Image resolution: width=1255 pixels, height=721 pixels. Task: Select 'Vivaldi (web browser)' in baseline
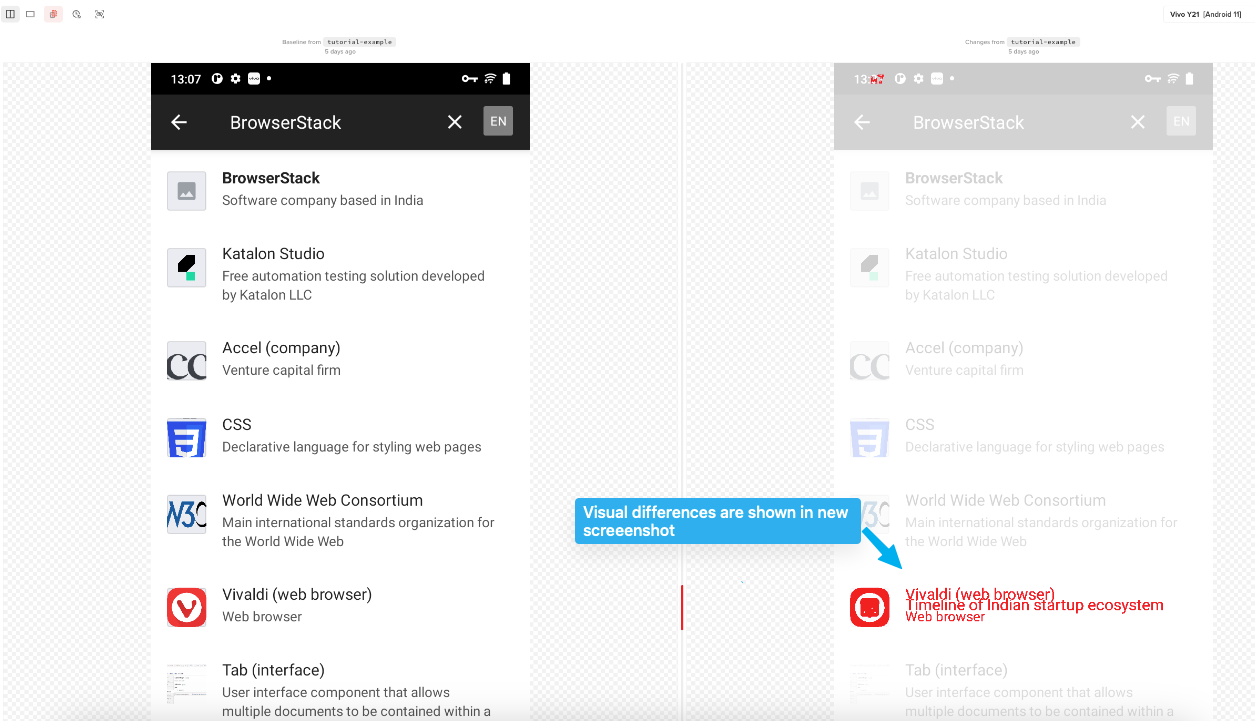297,594
